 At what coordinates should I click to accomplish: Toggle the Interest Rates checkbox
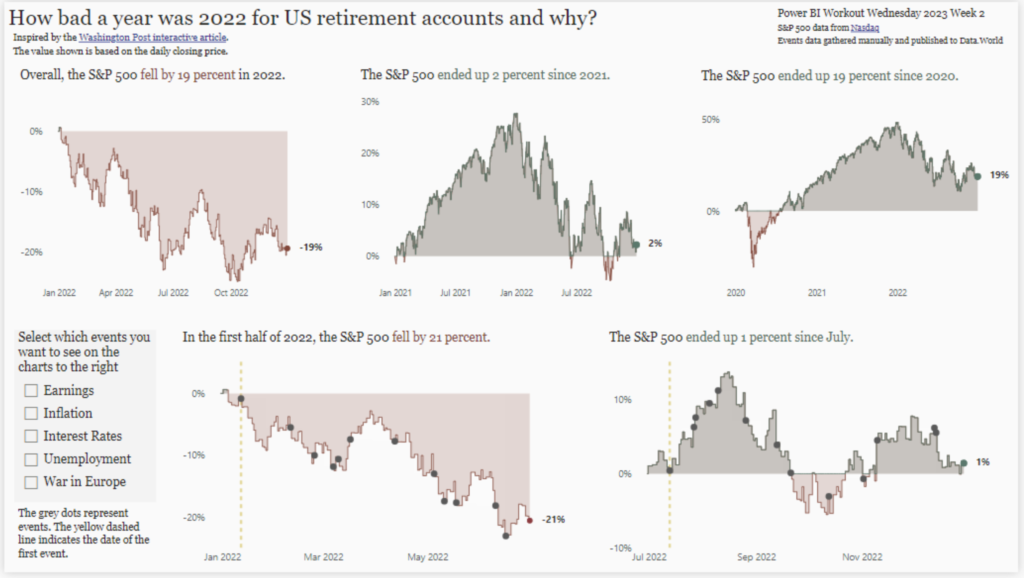click(x=31, y=436)
